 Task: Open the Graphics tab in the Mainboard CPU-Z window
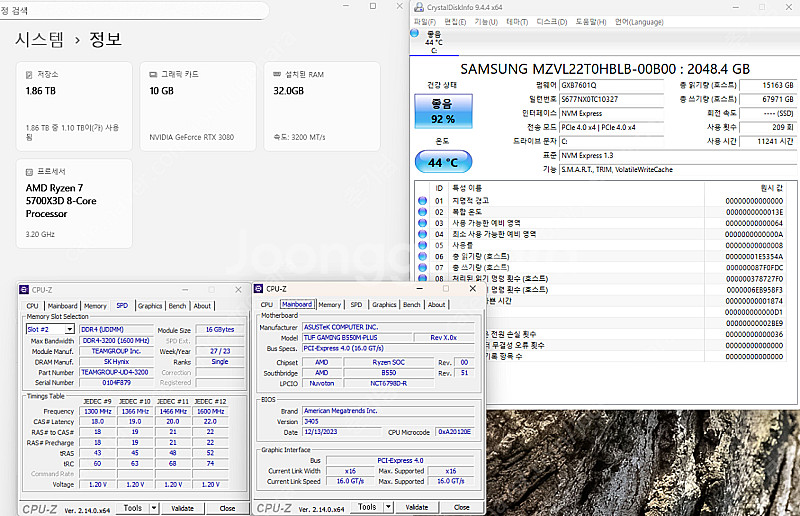pos(384,305)
